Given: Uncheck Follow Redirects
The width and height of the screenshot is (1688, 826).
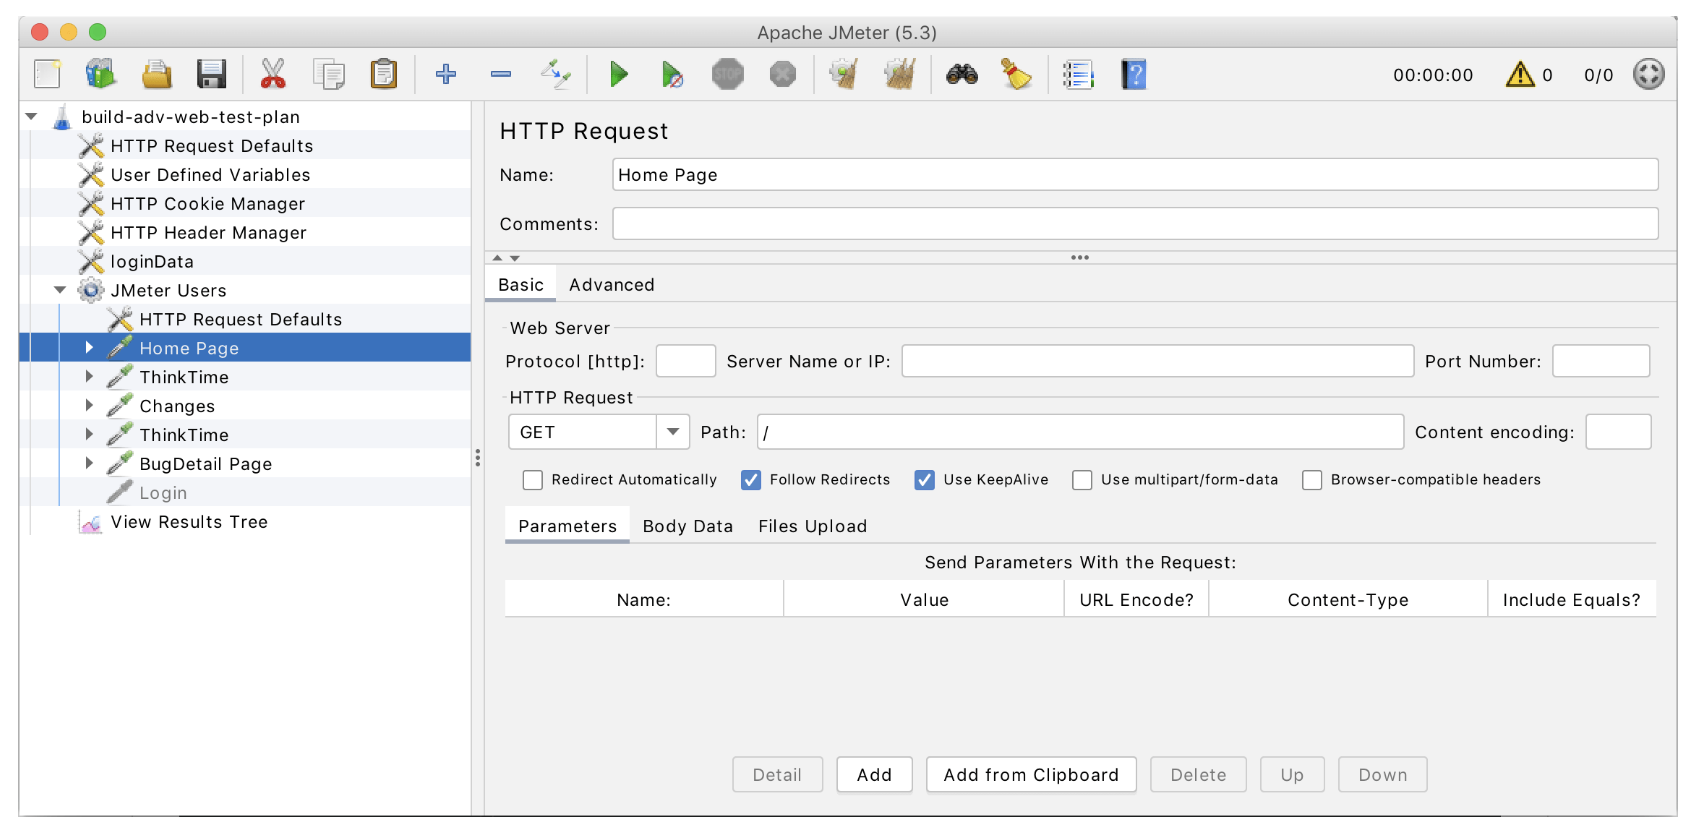Looking at the screenshot, I should pyautogui.click(x=751, y=480).
